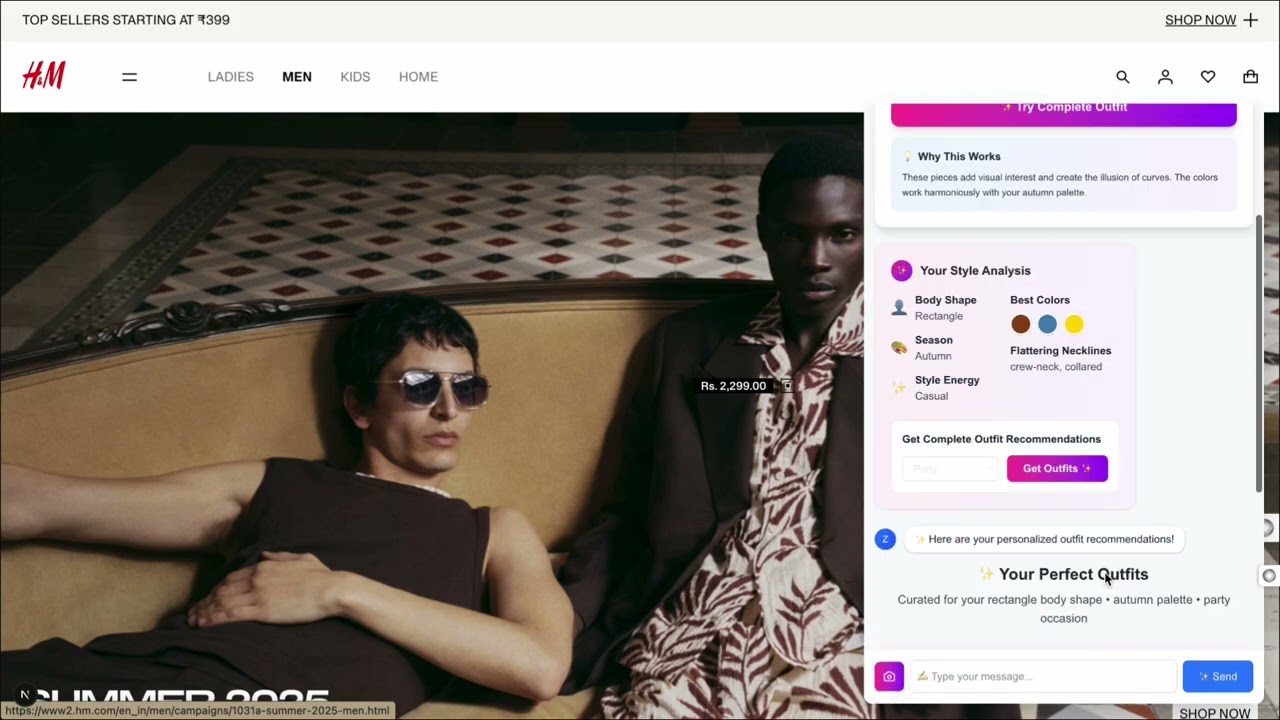Click the Season palette icon
The image size is (1280, 720).
(899, 348)
